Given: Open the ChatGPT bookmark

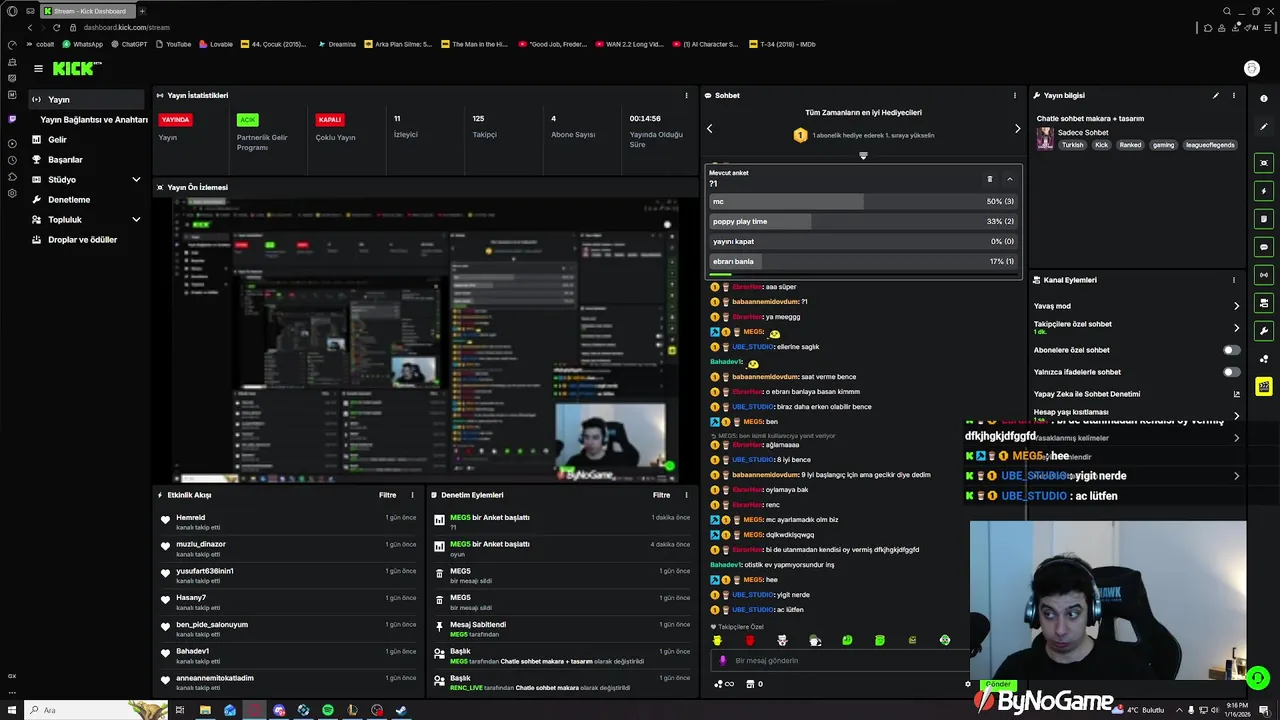Looking at the screenshot, I should pos(129,44).
